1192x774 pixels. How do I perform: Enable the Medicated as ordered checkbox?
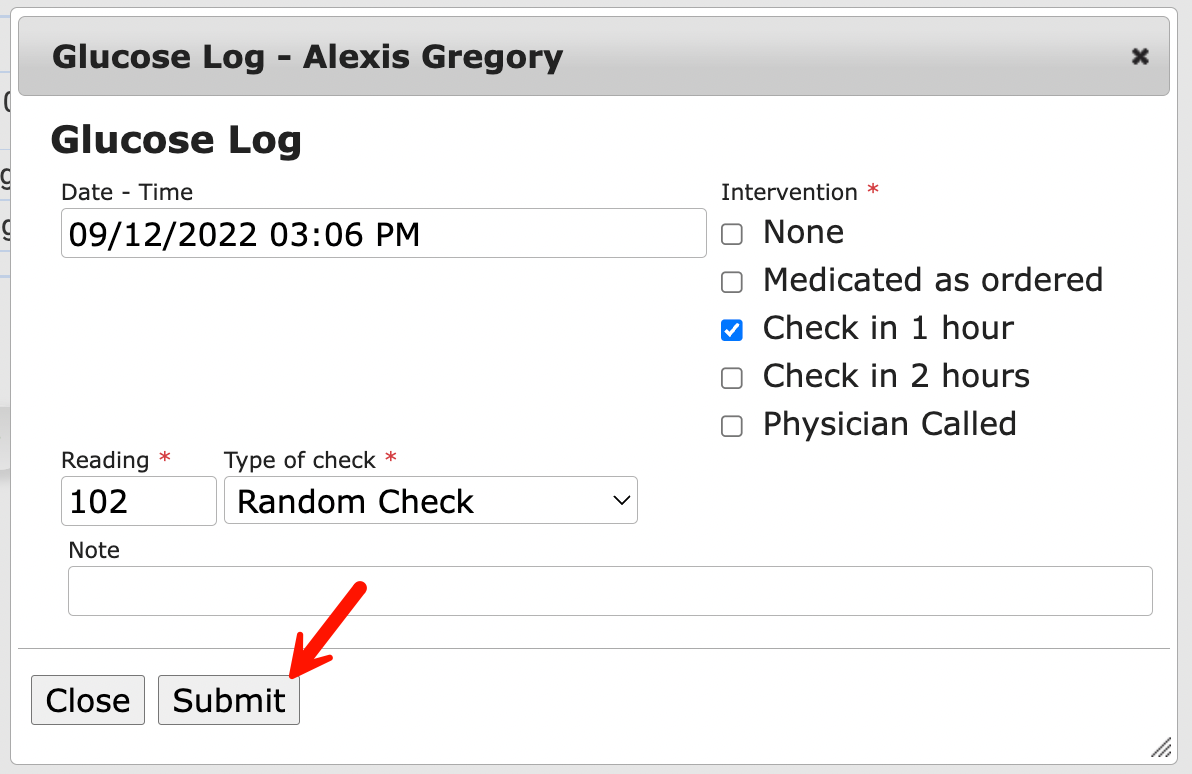[732, 283]
